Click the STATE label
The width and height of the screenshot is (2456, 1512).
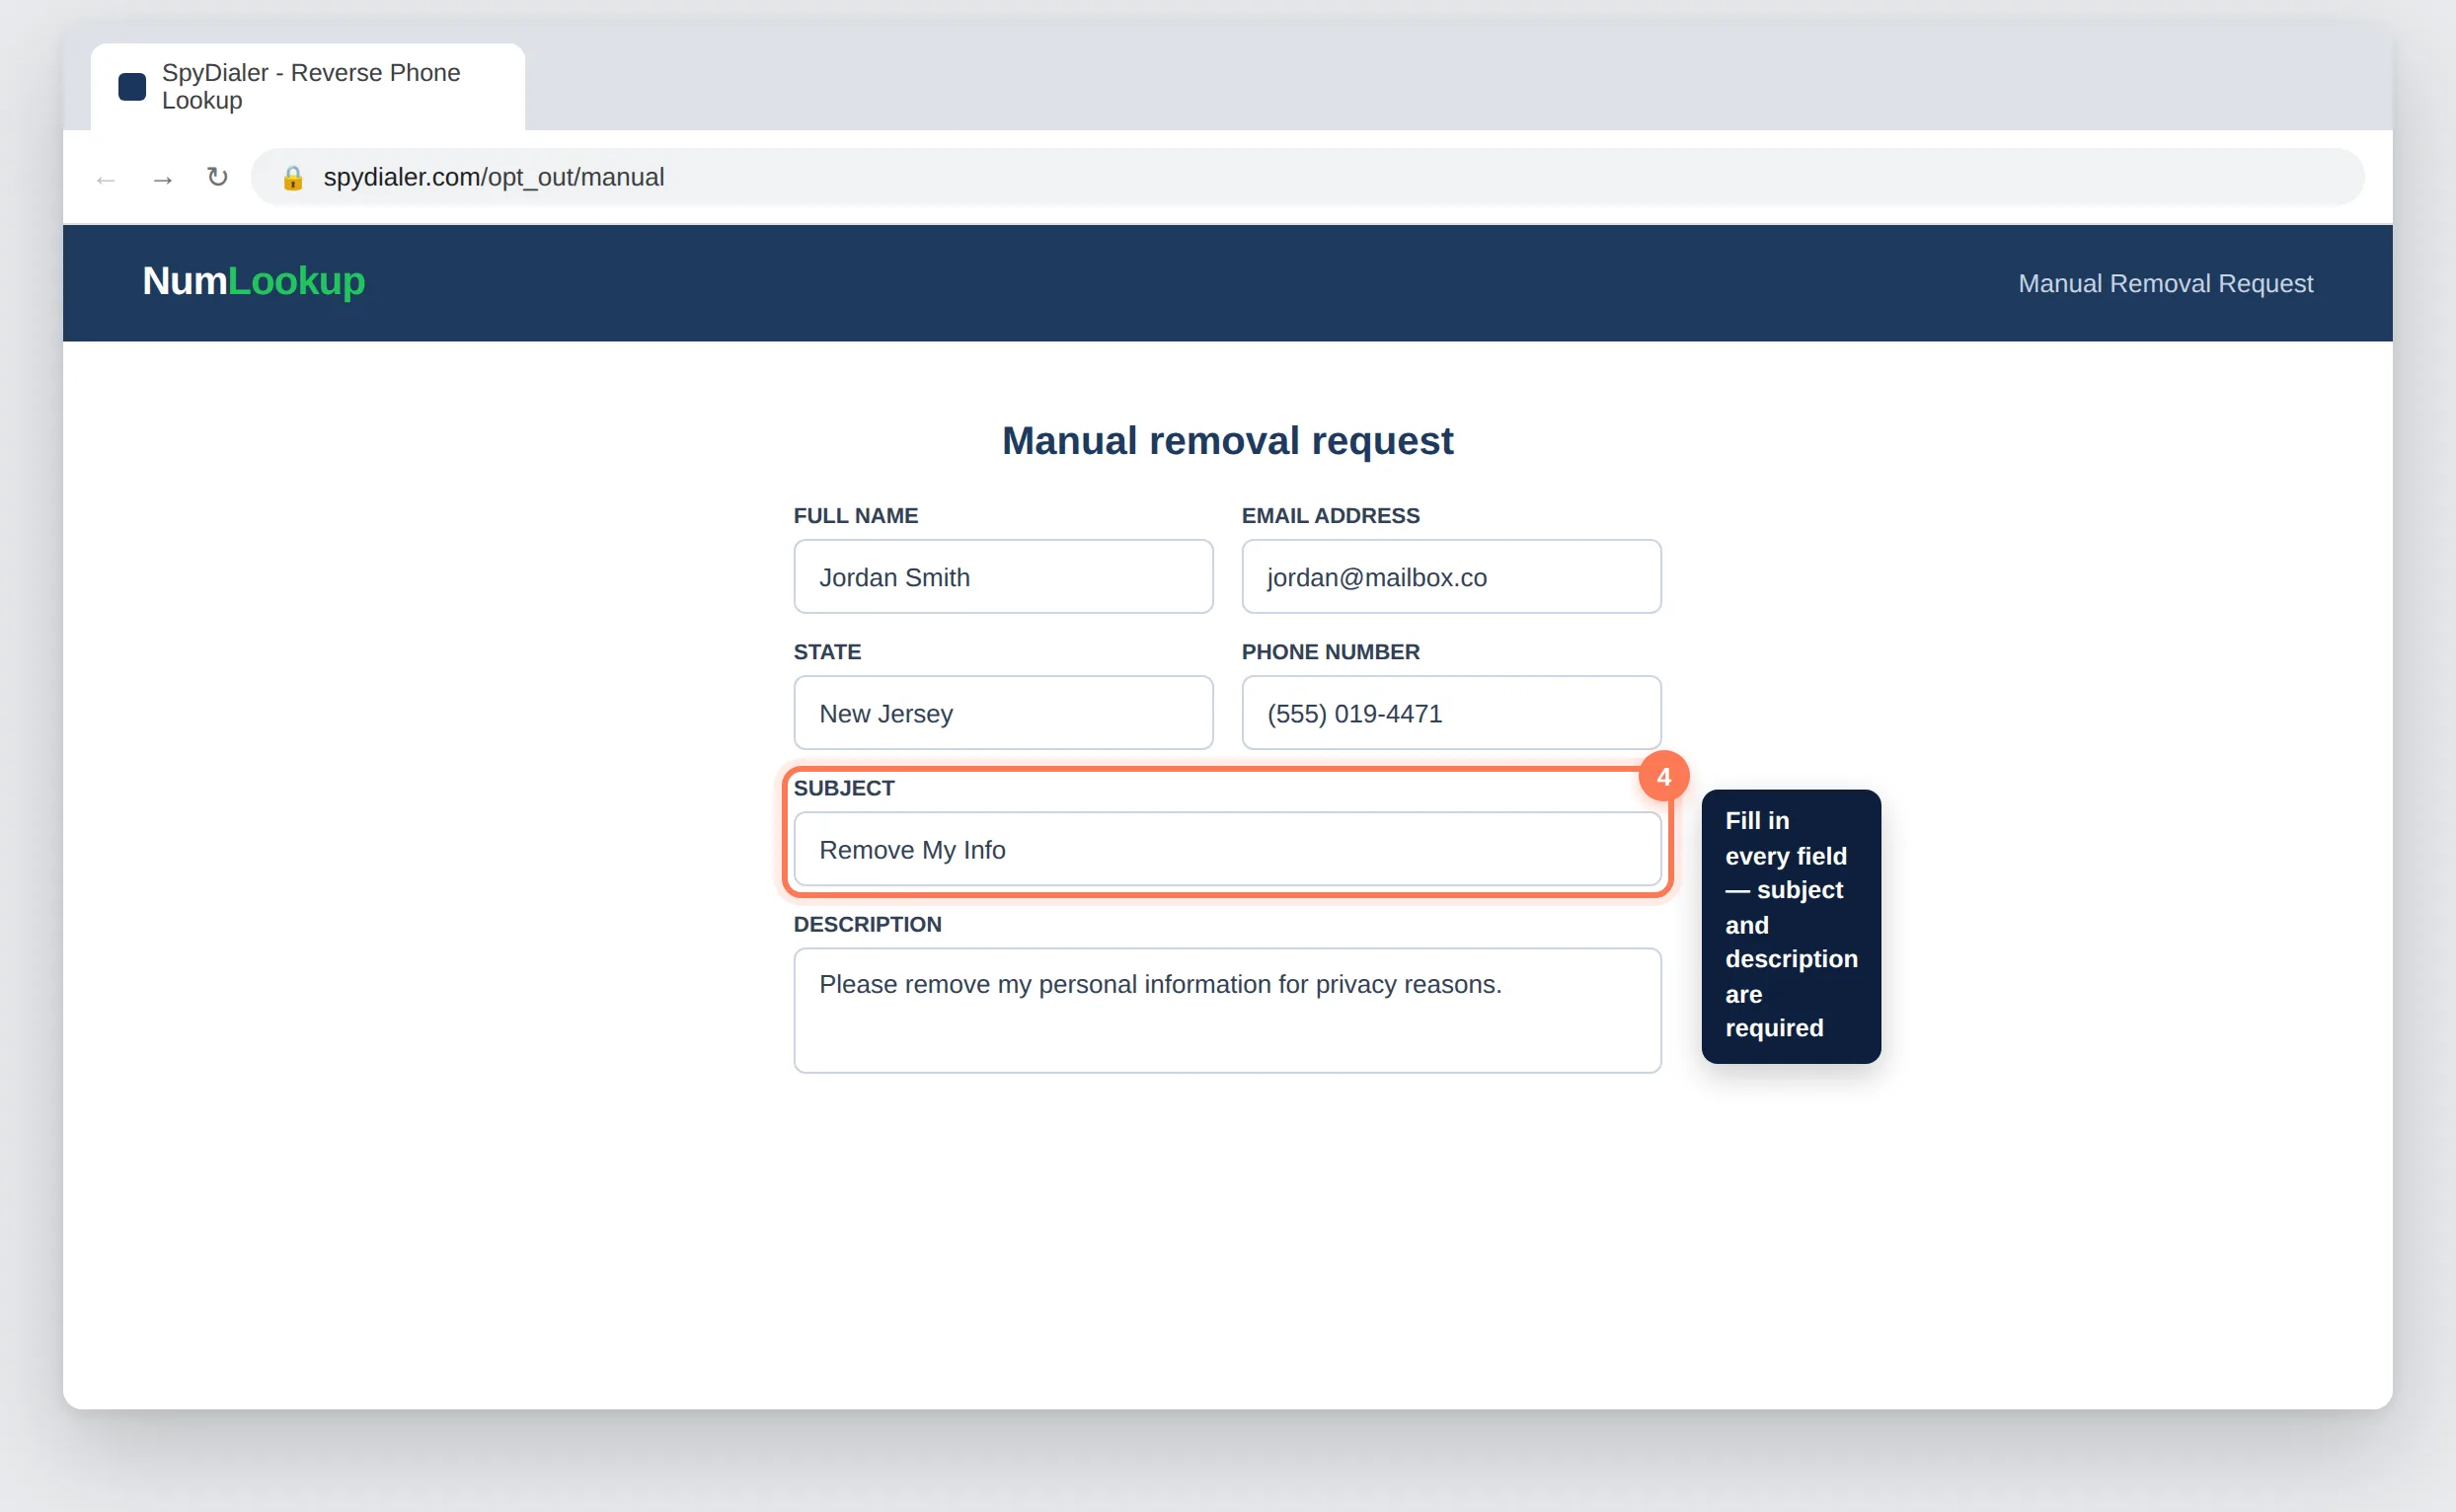[827, 652]
